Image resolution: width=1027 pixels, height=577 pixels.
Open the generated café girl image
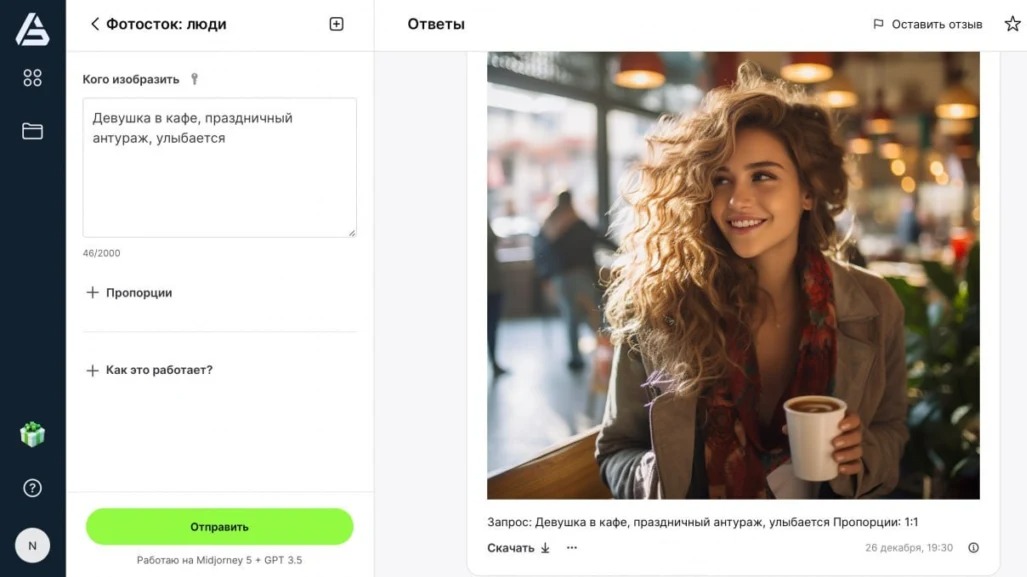(x=733, y=275)
